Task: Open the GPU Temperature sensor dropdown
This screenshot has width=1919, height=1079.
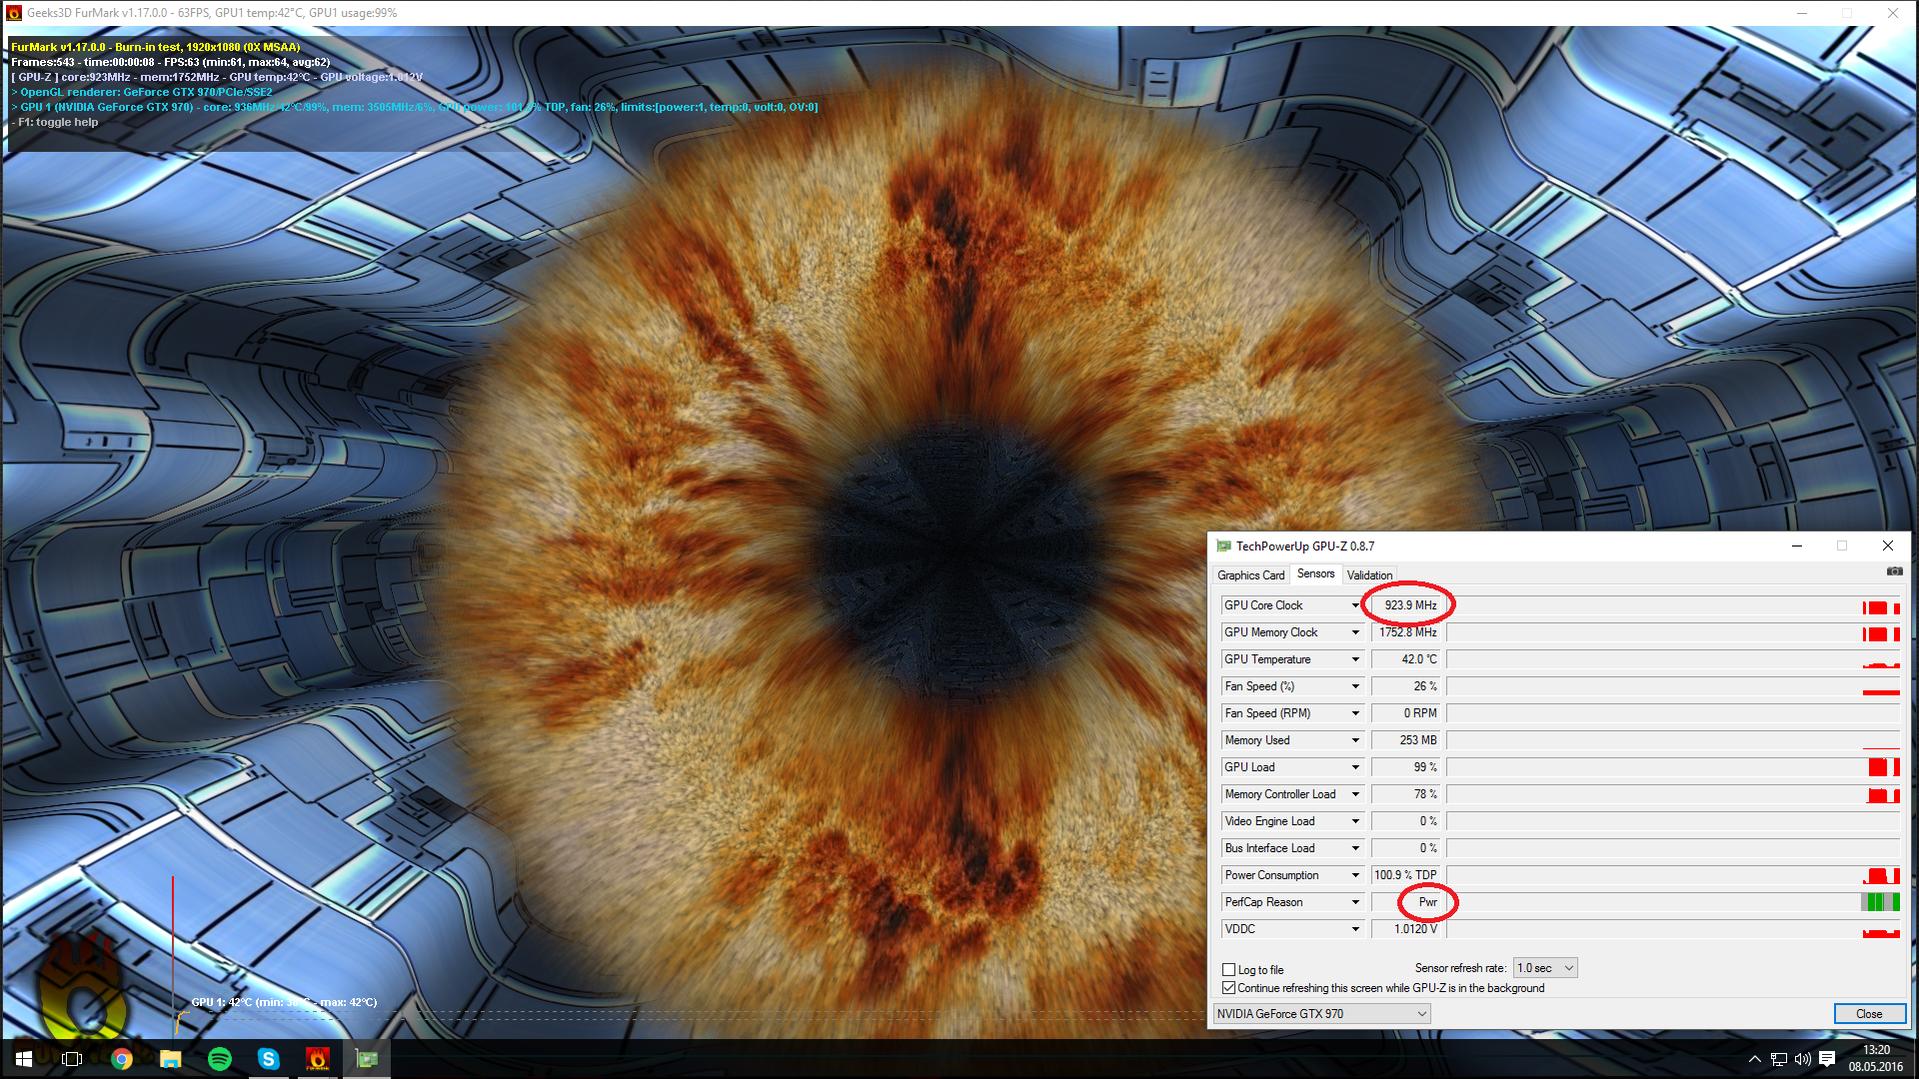Action: coord(1355,660)
